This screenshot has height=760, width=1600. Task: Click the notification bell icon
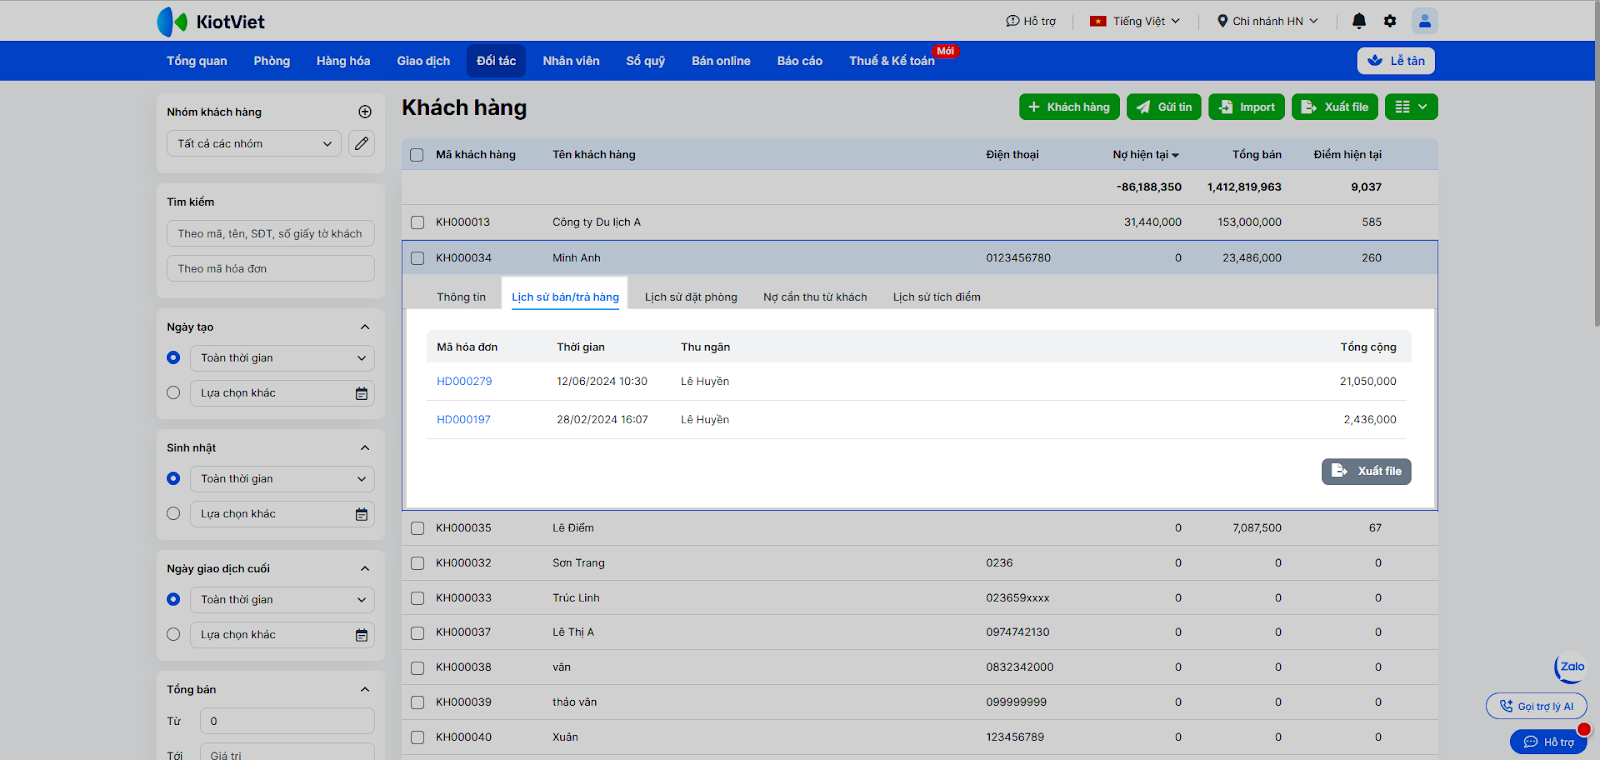tap(1359, 21)
